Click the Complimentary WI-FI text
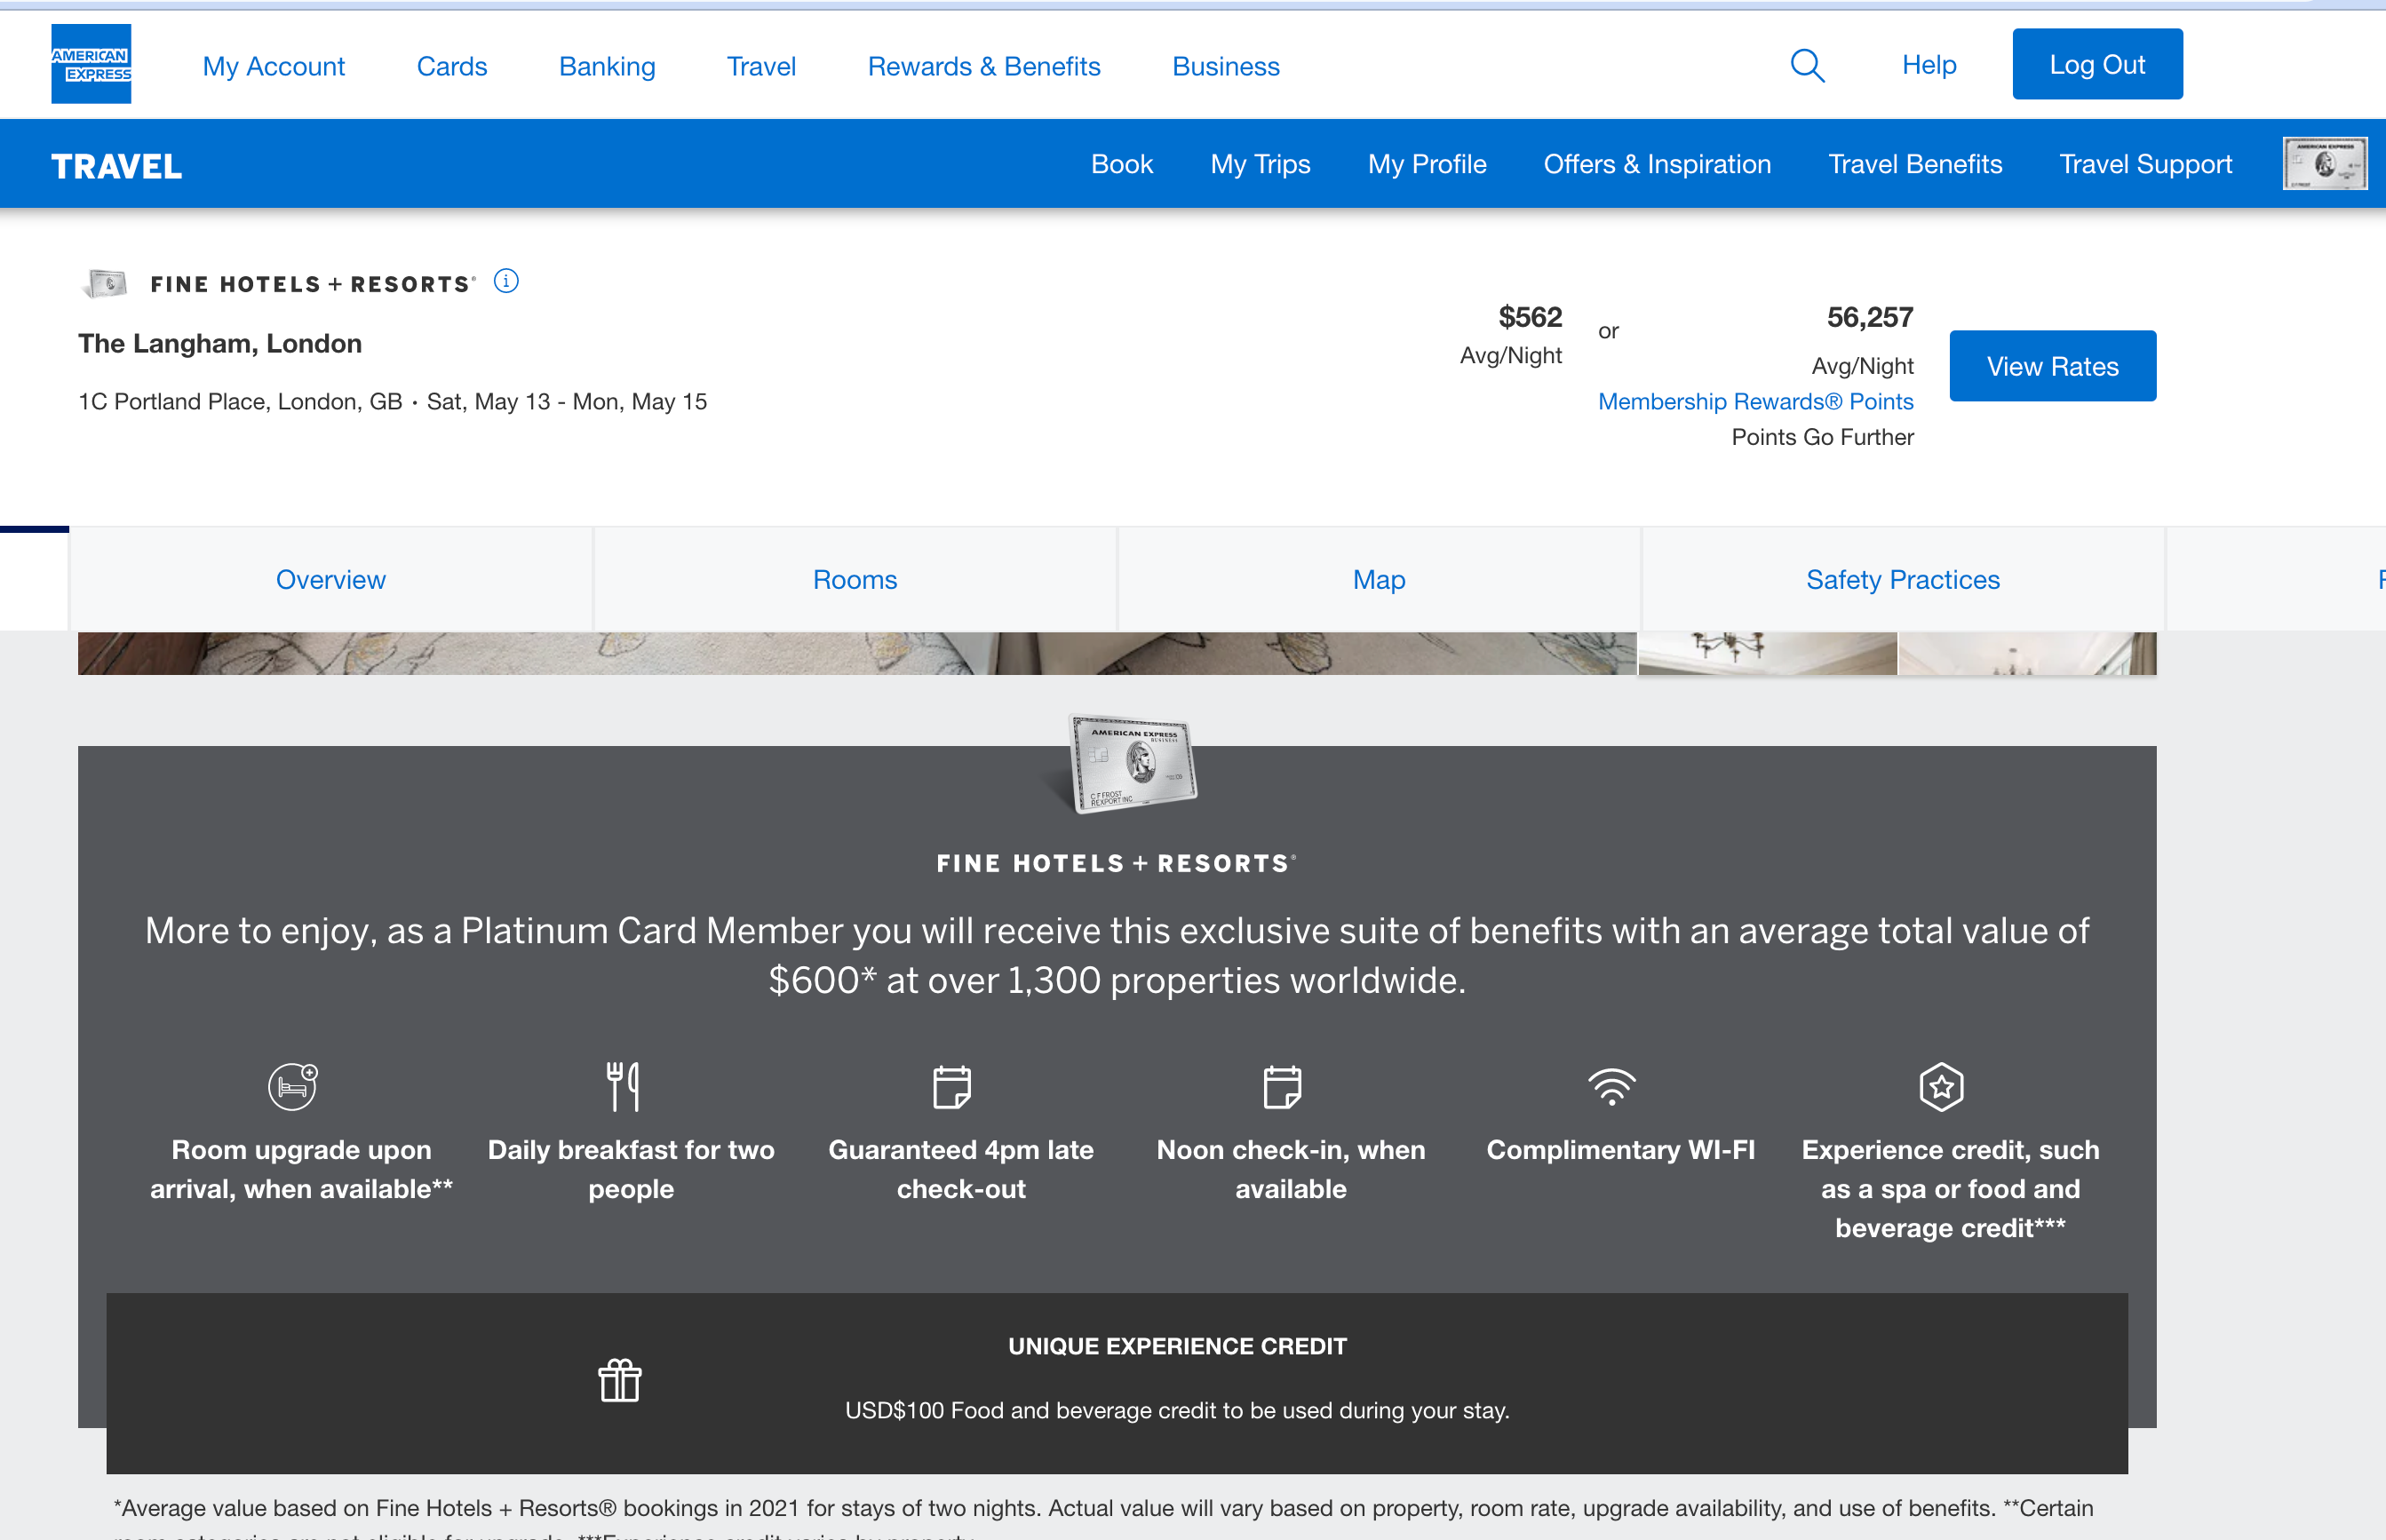The width and height of the screenshot is (2386, 1540). 1621,1150
